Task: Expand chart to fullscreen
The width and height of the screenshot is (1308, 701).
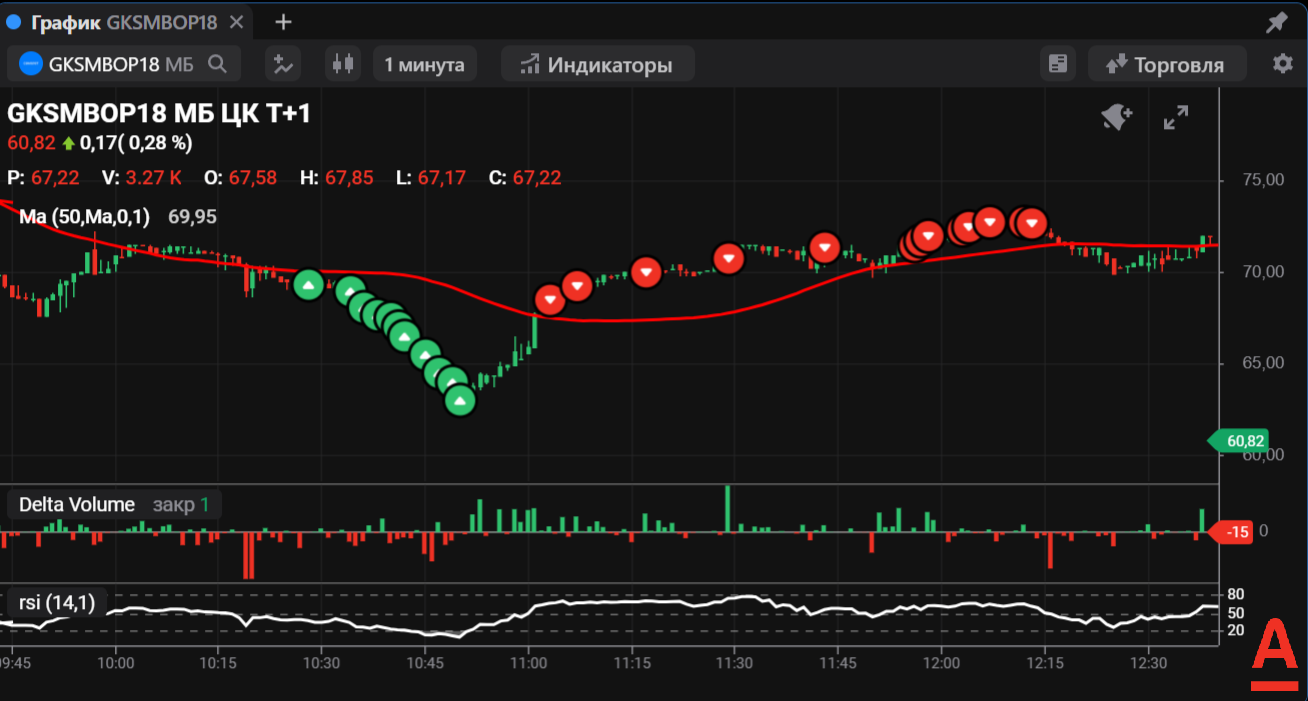Action: 1176,118
